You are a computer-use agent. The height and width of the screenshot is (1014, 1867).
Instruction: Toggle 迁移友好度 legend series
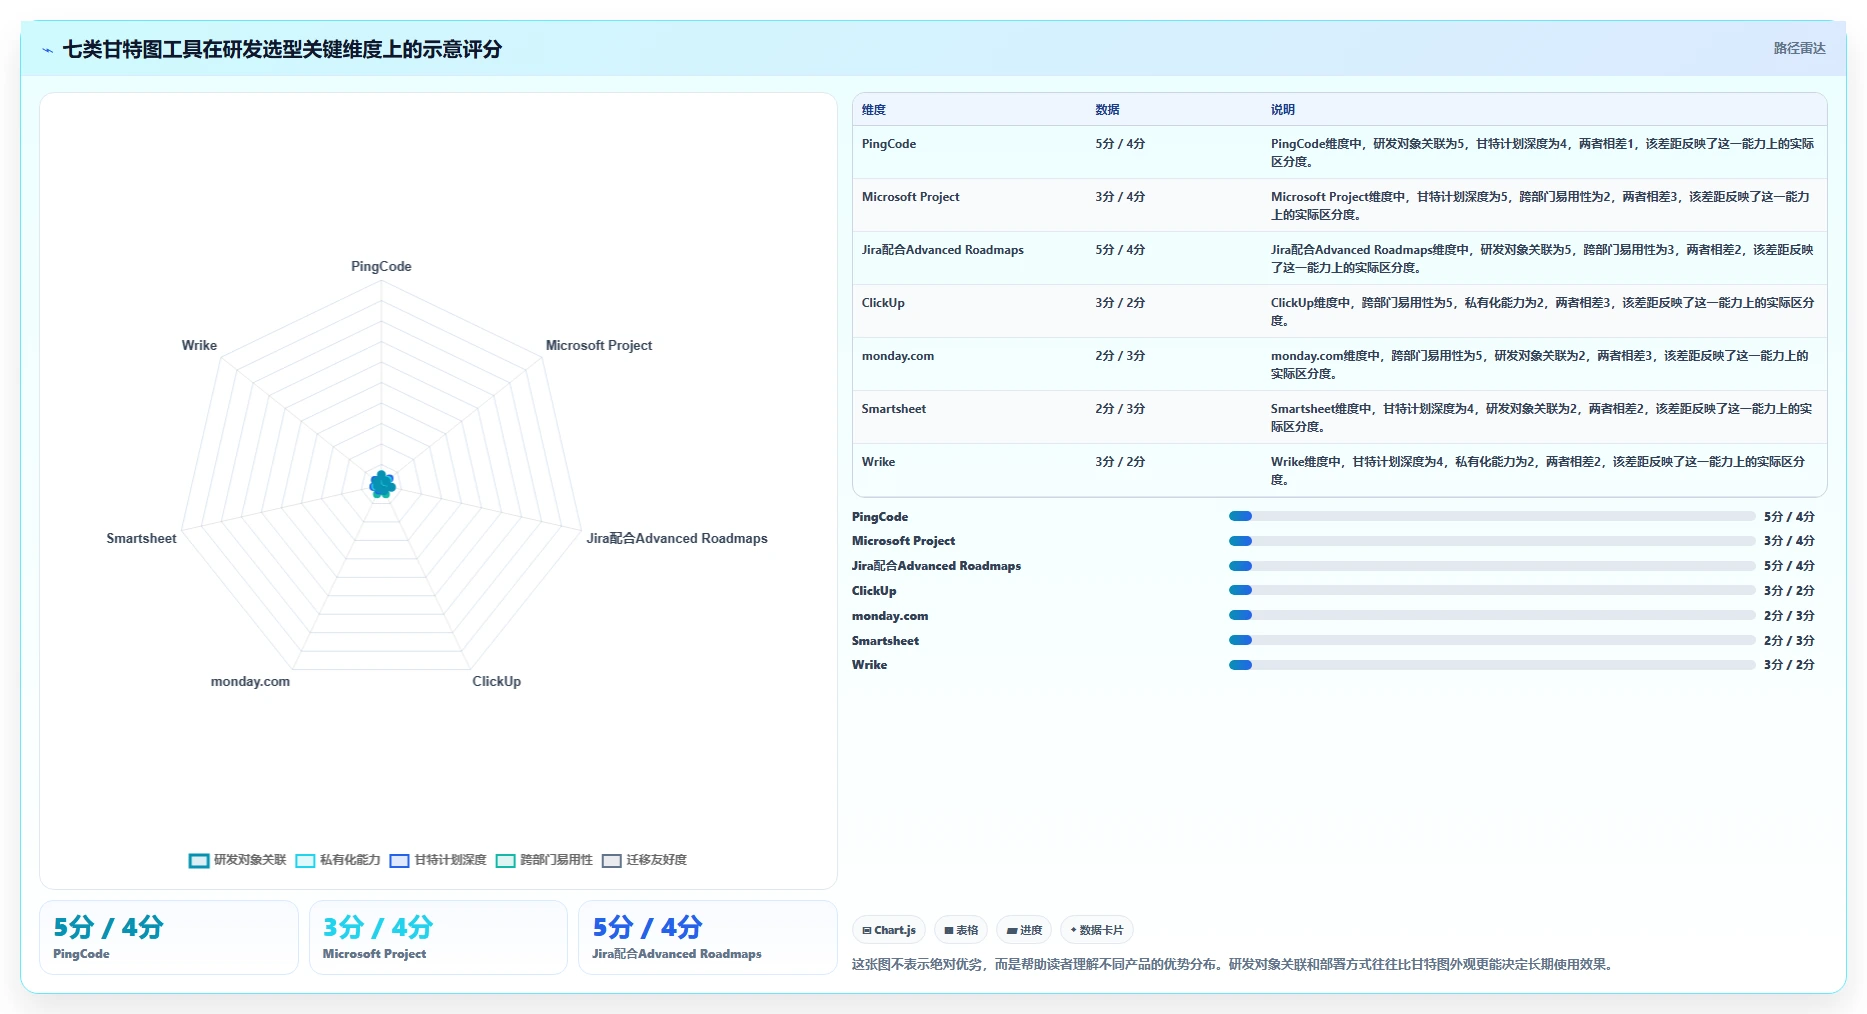pos(644,860)
